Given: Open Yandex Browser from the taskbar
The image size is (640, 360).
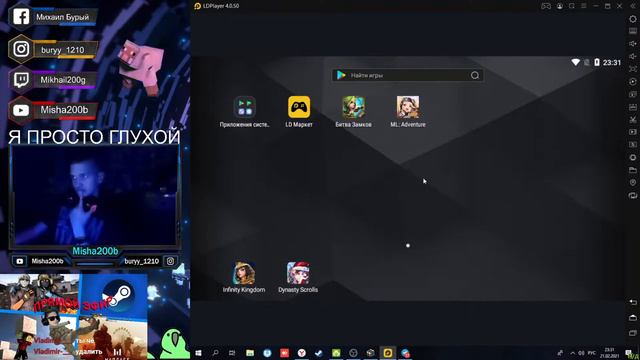Looking at the screenshot, I should tap(302, 353).
